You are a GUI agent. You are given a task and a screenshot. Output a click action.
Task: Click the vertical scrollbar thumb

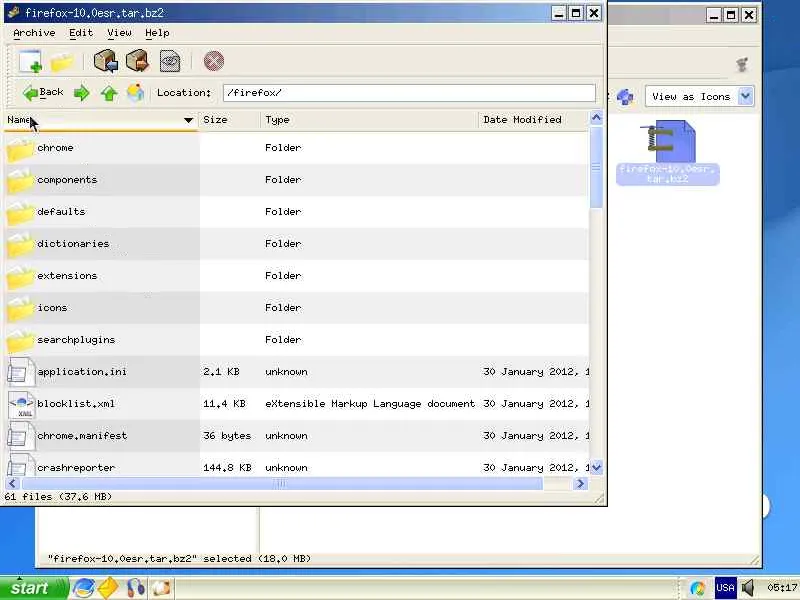click(x=596, y=167)
